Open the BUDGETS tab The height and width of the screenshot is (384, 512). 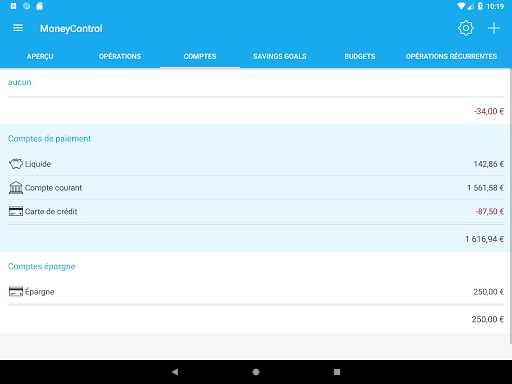(x=360, y=56)
